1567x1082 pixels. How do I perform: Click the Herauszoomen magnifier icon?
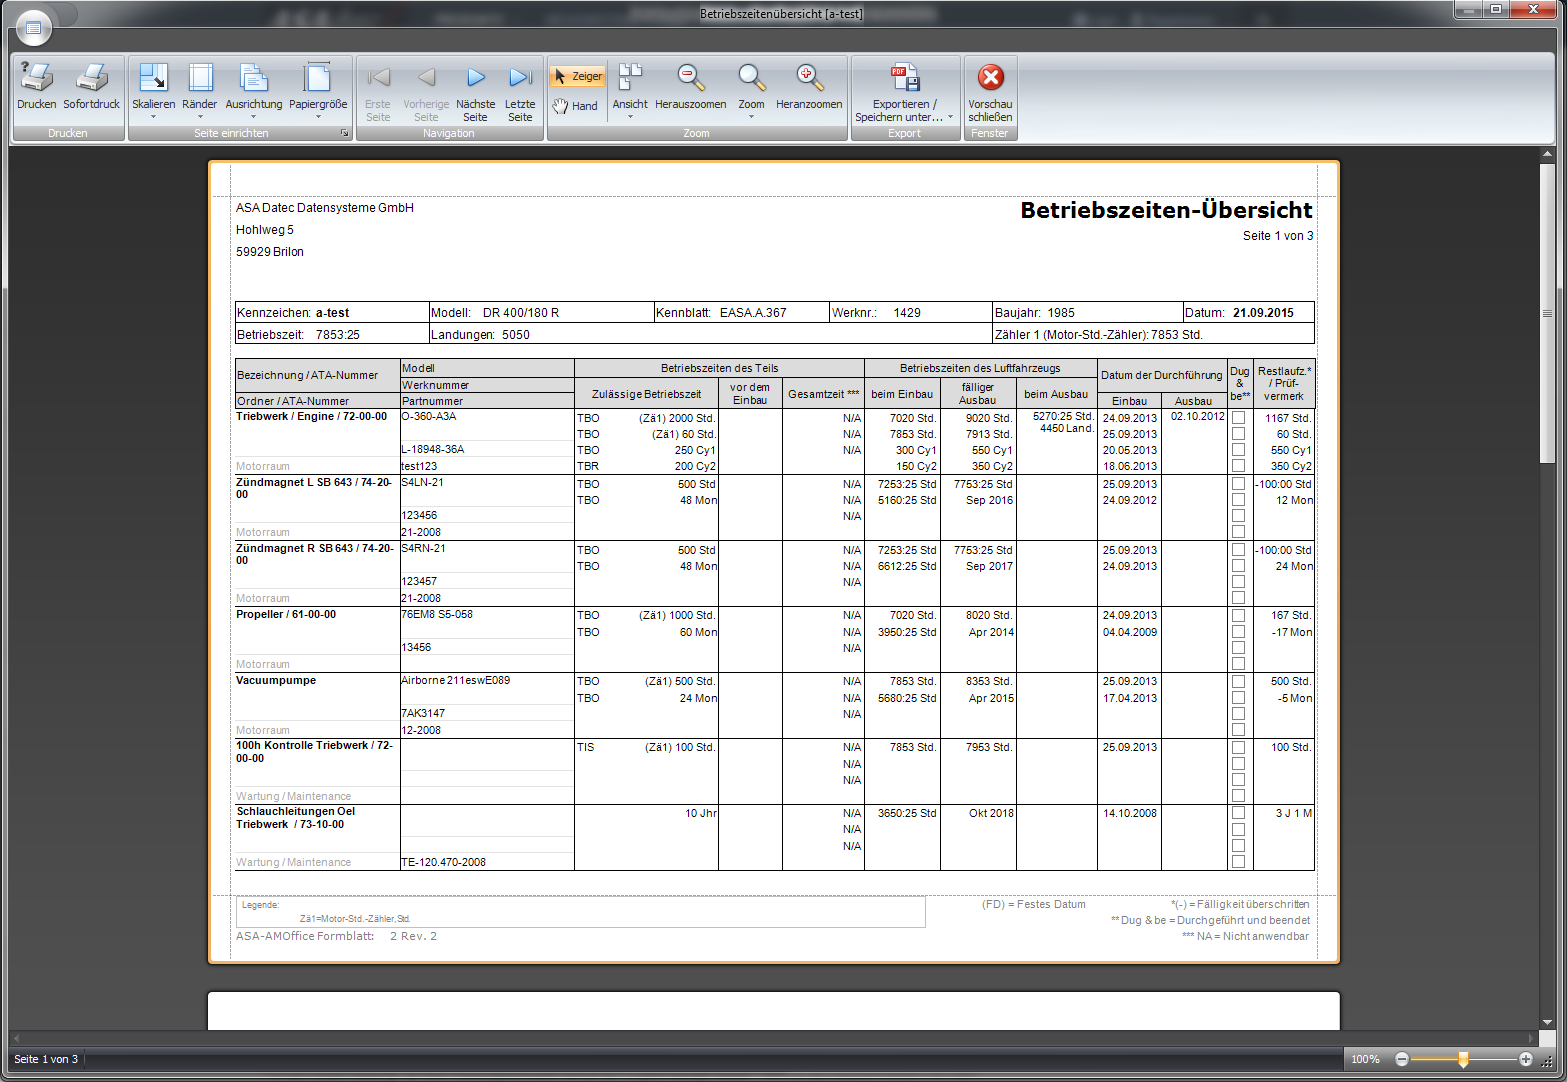pos(691,78)
